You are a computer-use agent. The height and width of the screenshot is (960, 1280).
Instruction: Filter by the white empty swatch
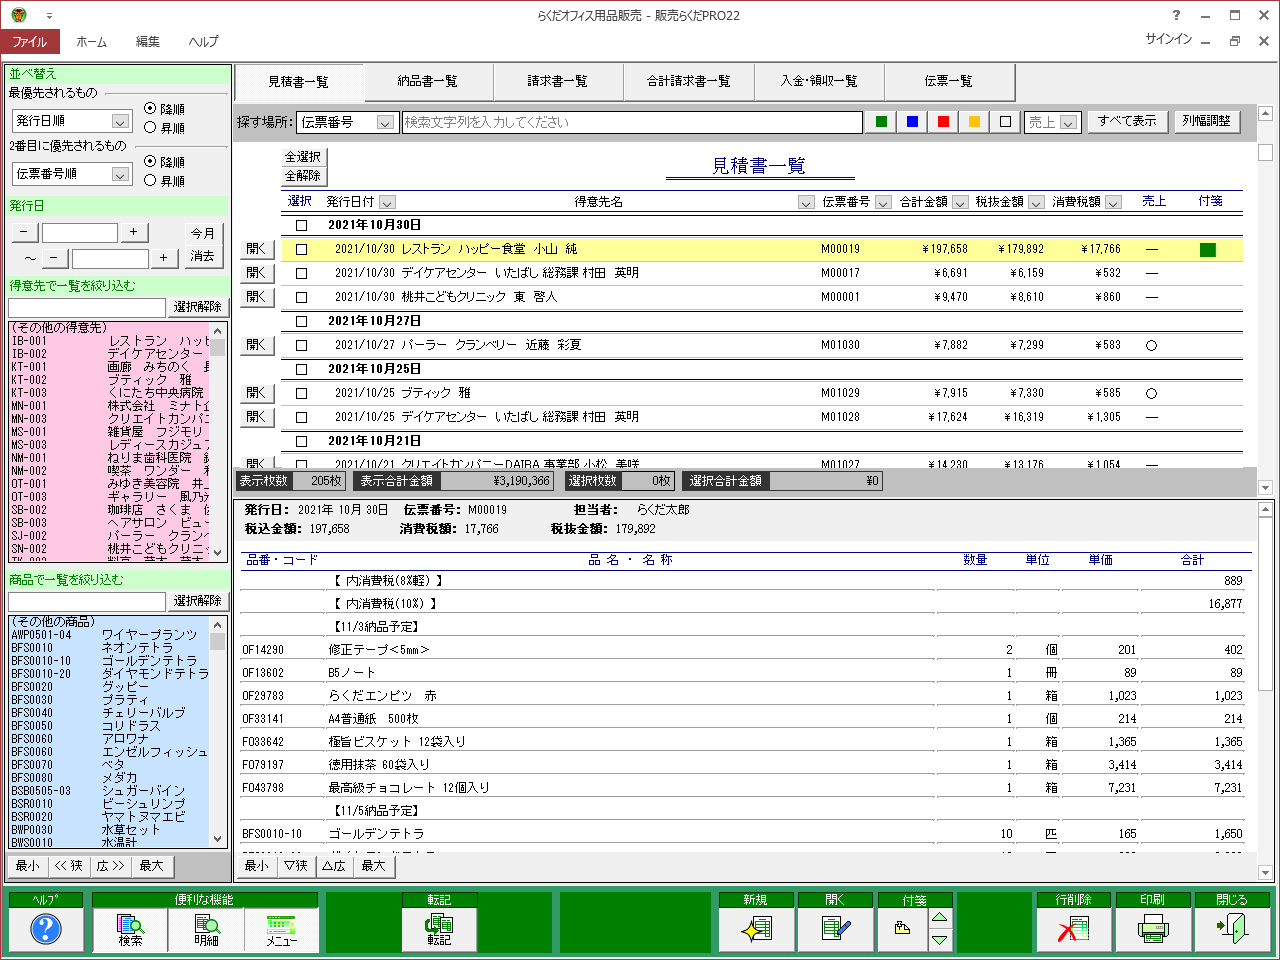click(1005, 122)
